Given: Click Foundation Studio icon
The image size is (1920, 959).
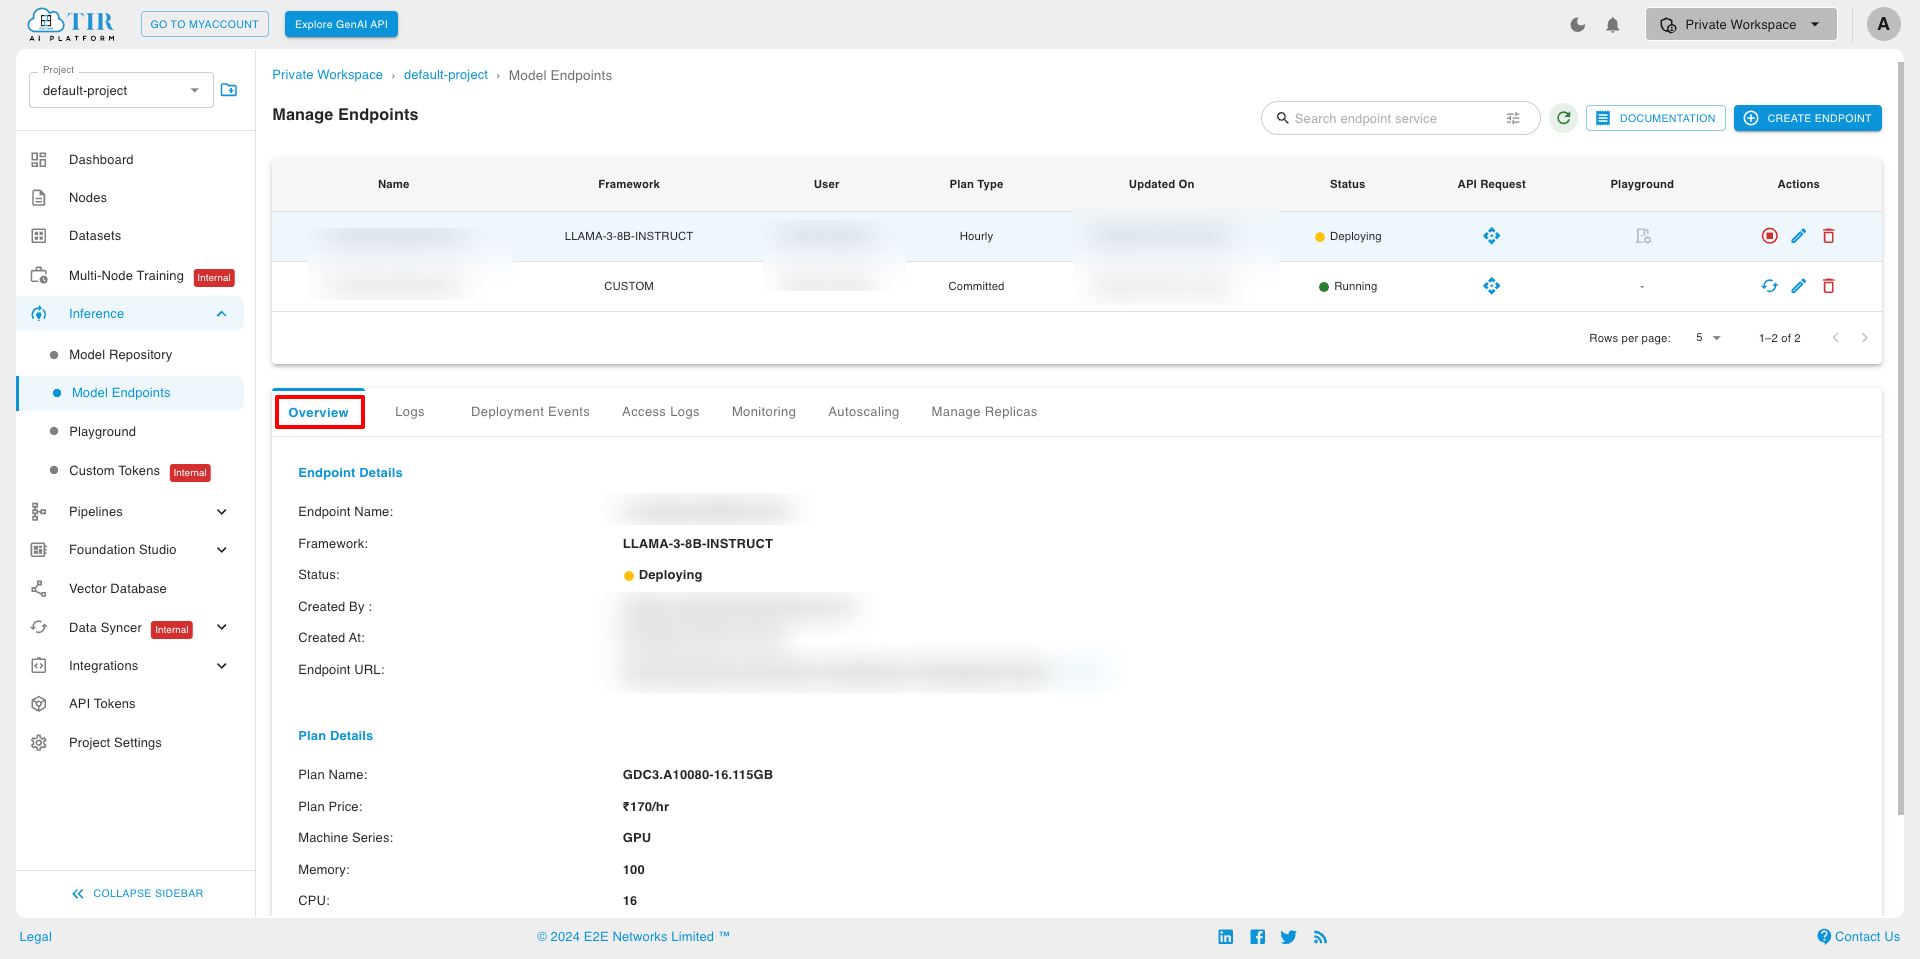Looking at the screenshot, I should pyautogui.click(x=39, y=550).
